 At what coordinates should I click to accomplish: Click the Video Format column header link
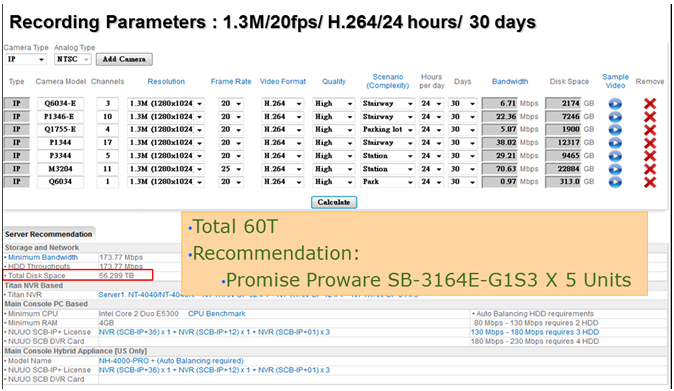point(283,81)
